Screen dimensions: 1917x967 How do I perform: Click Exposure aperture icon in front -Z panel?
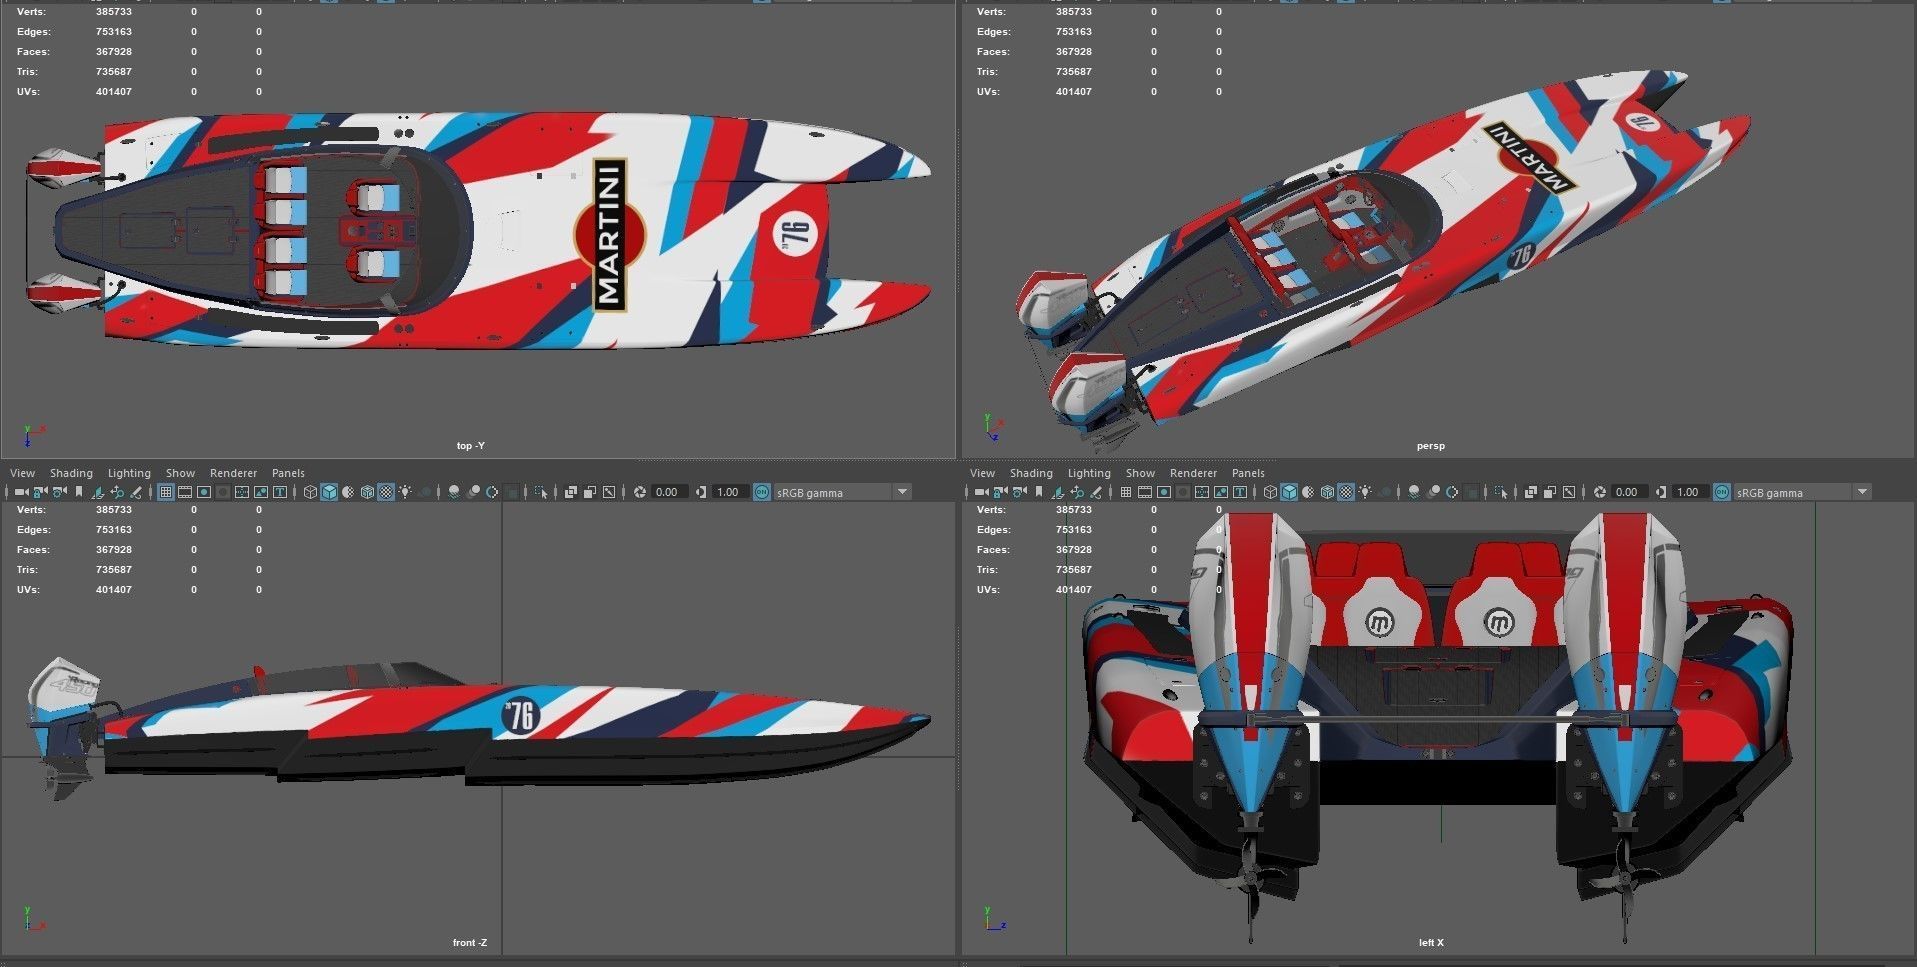(x=640, y=492)
